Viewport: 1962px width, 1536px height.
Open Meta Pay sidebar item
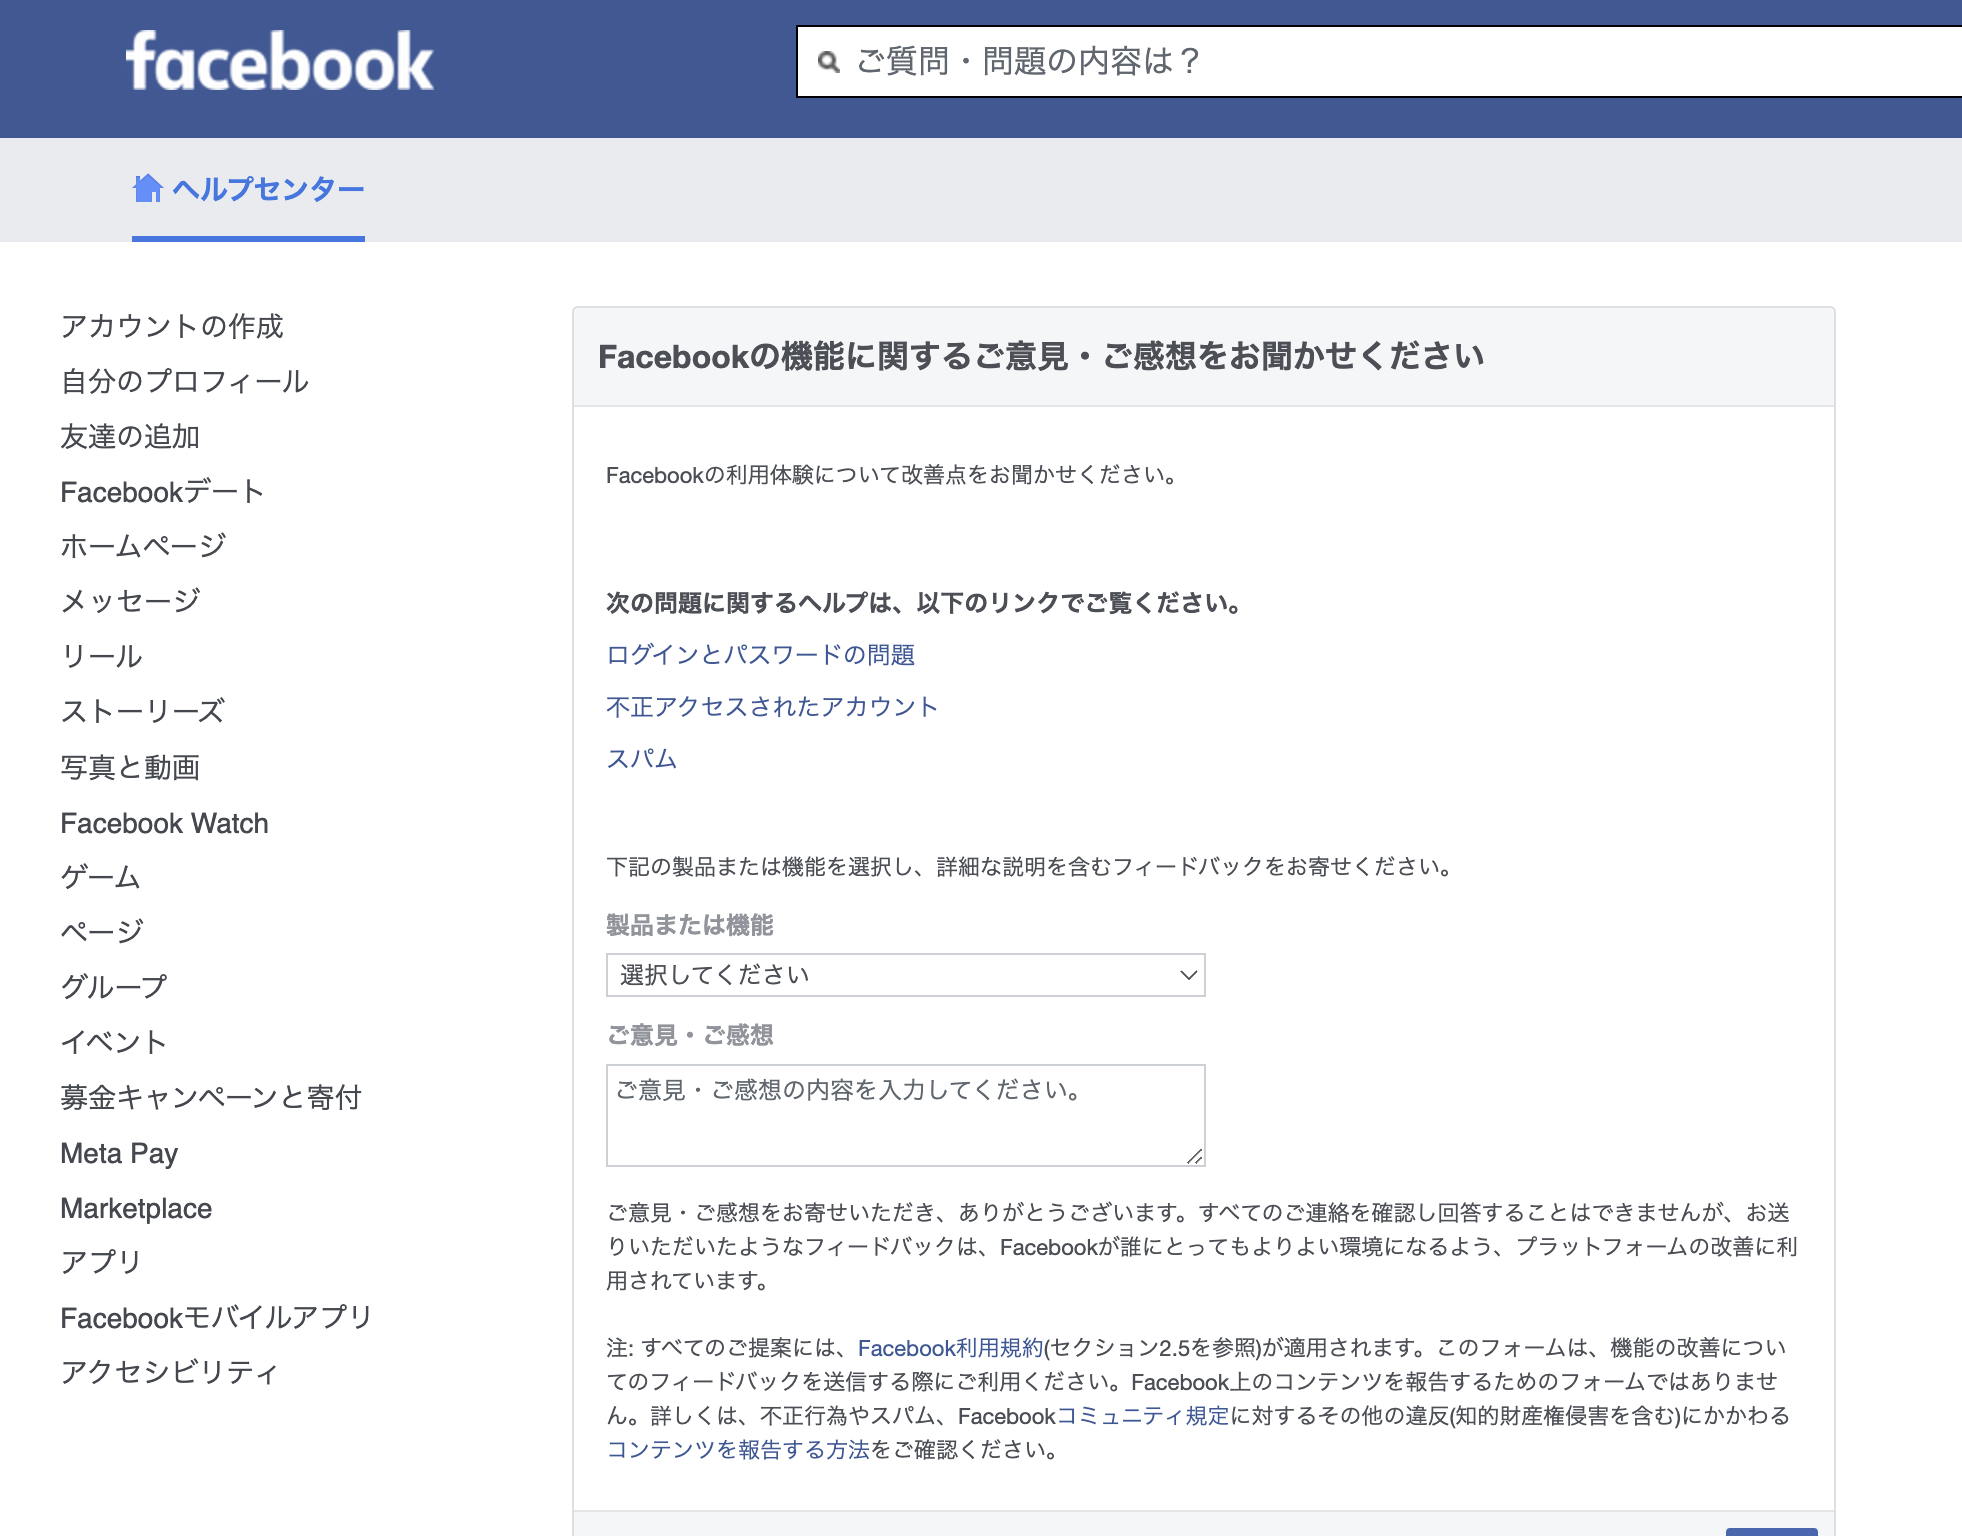[x=119, y=1153]
